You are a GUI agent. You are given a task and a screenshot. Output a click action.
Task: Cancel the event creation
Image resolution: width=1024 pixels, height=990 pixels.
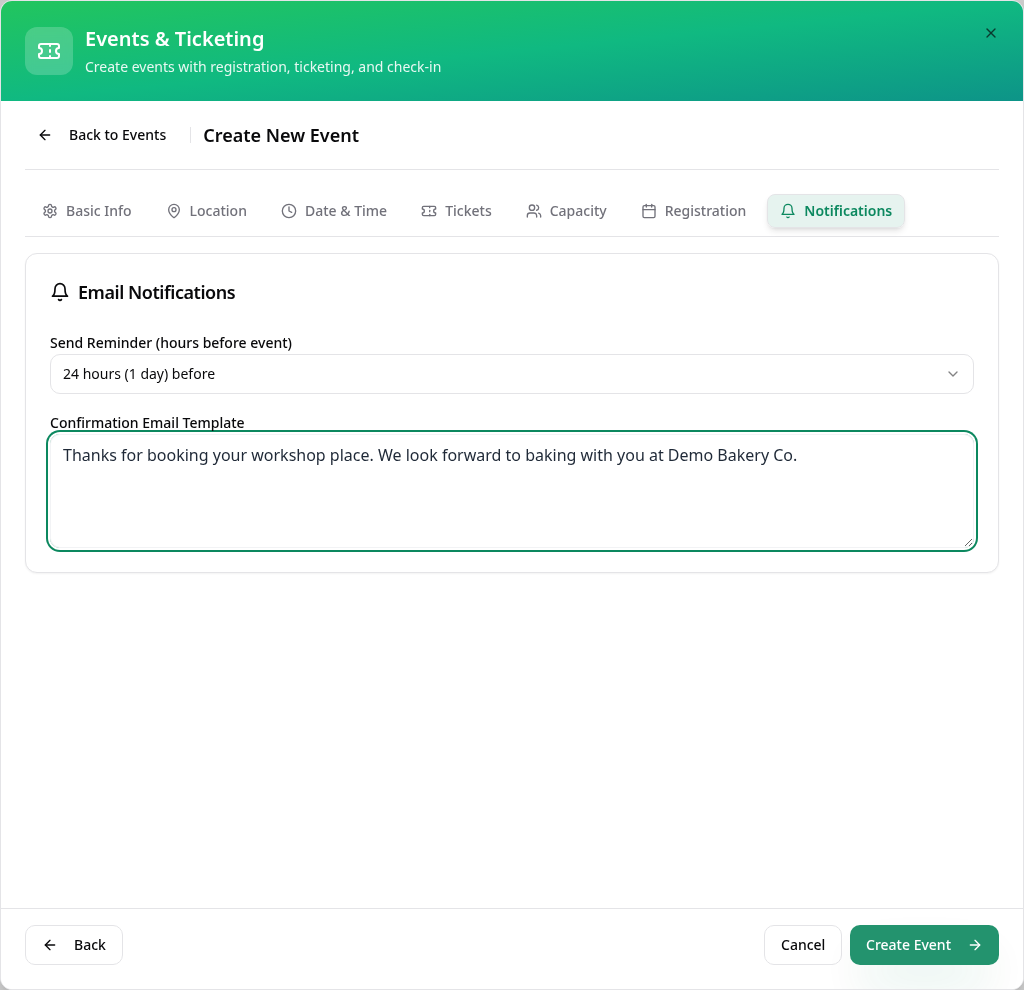click(803, 945)
